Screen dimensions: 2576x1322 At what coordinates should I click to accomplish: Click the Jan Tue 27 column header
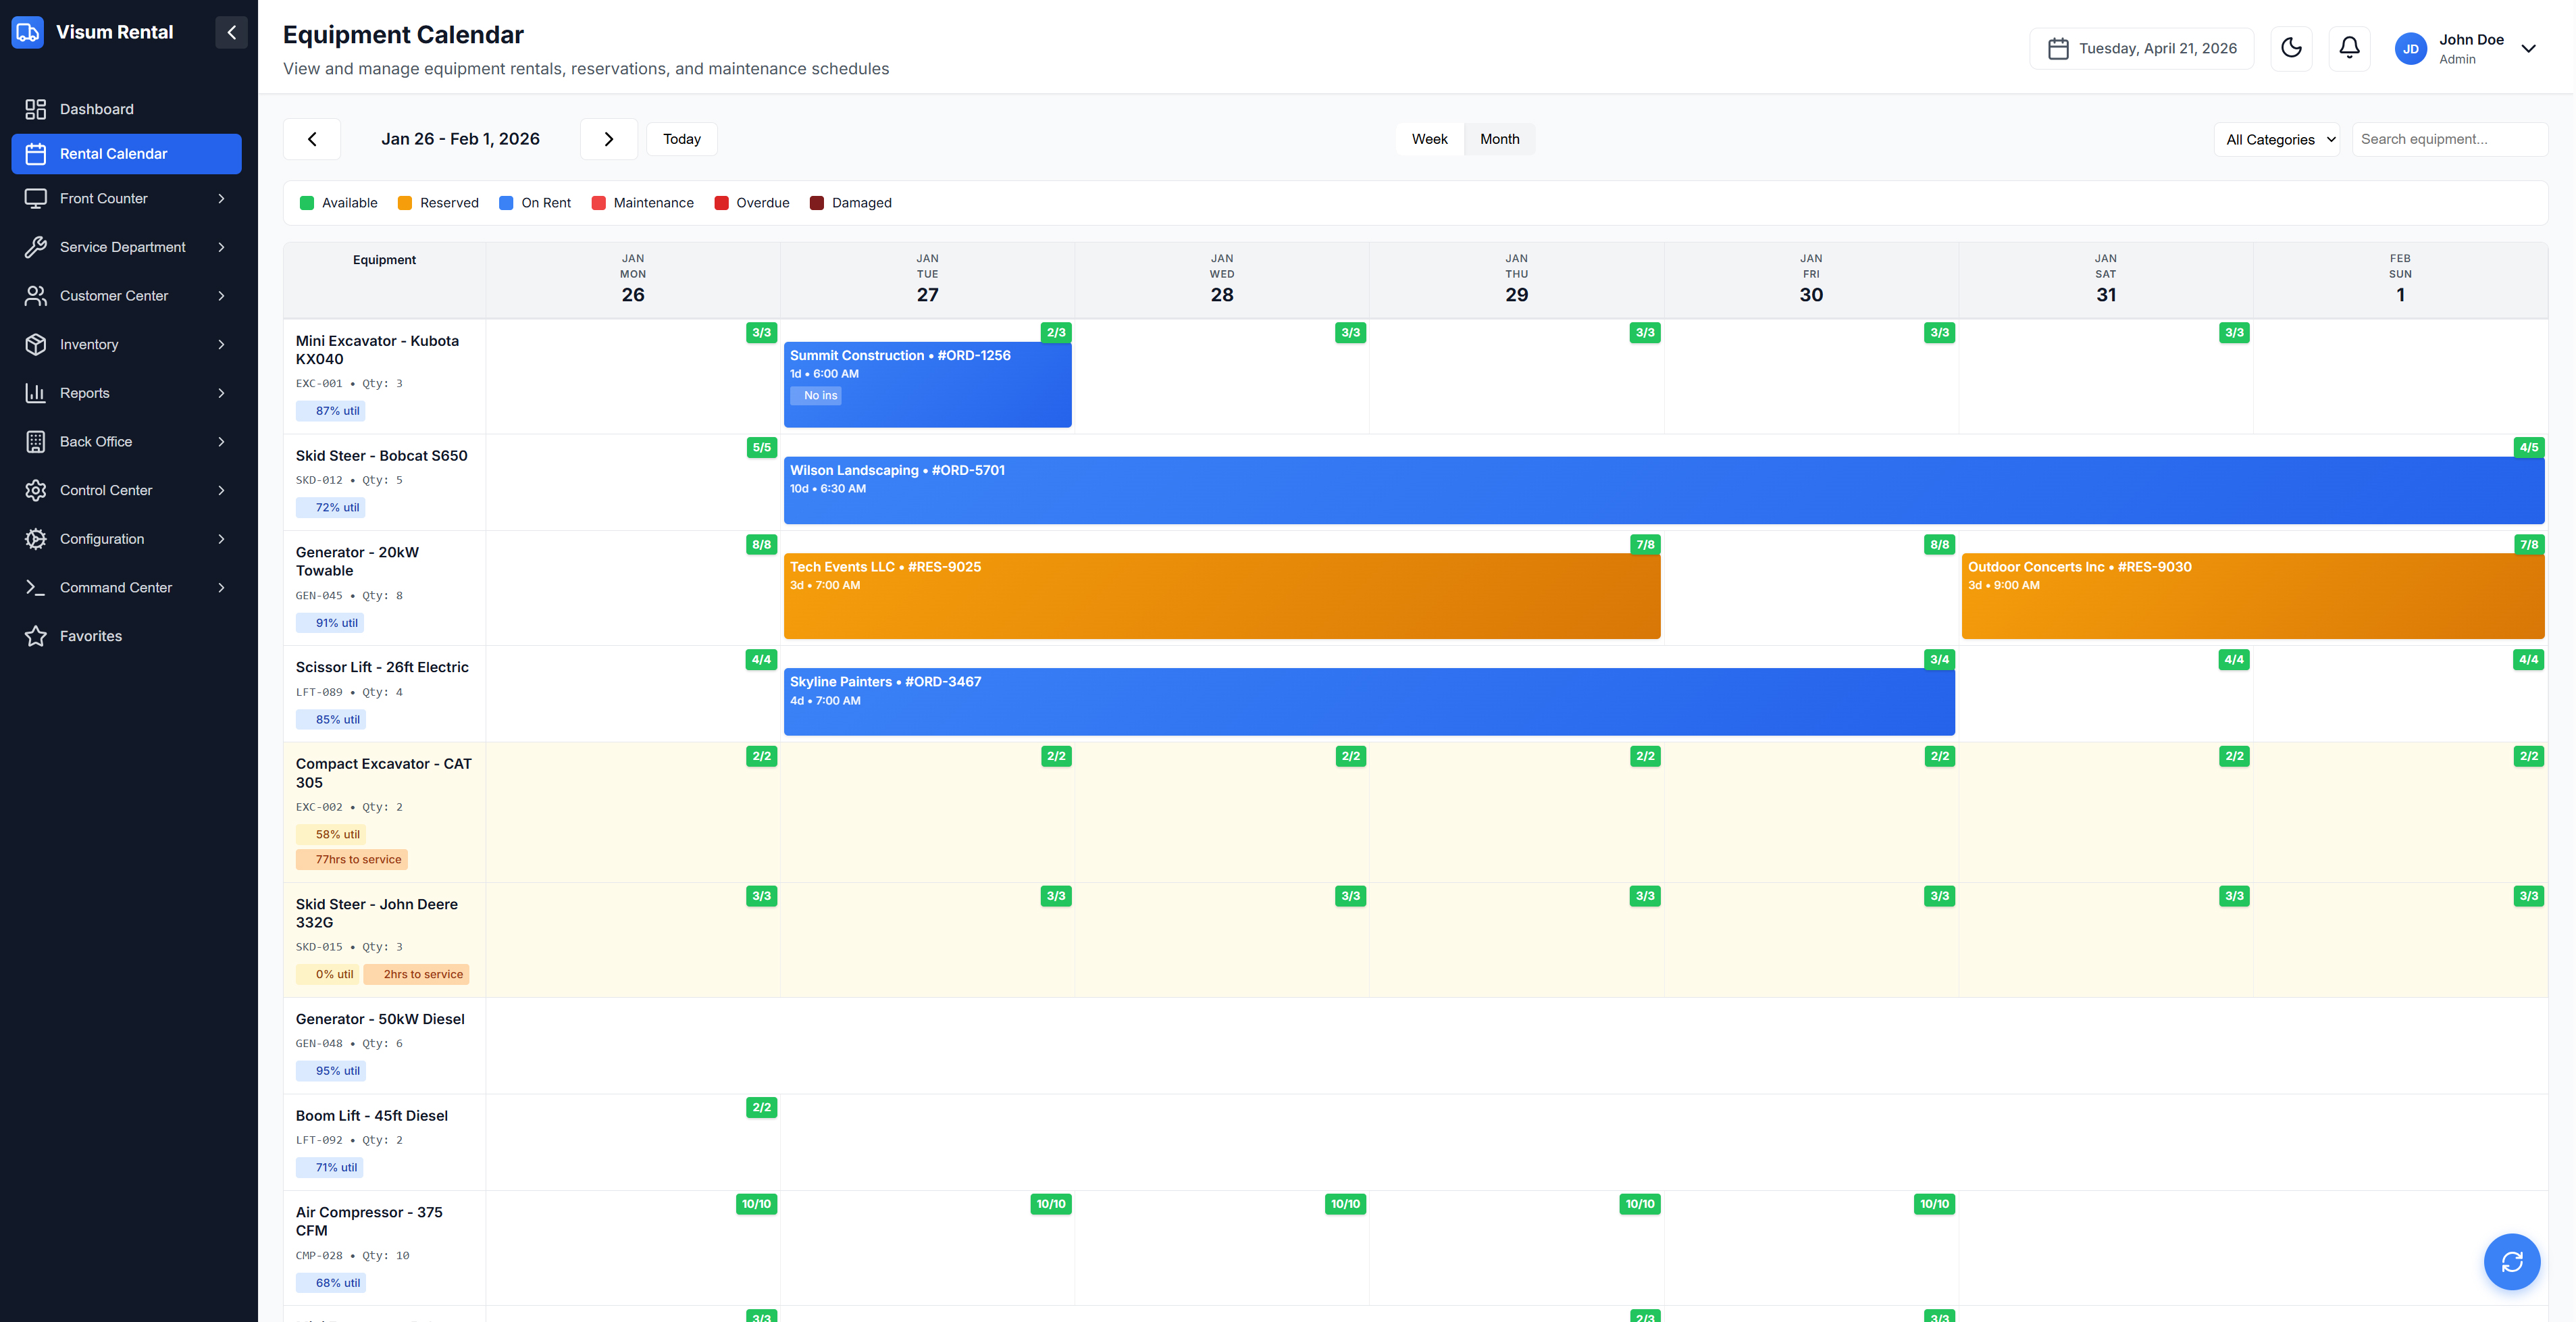[927, 279]
